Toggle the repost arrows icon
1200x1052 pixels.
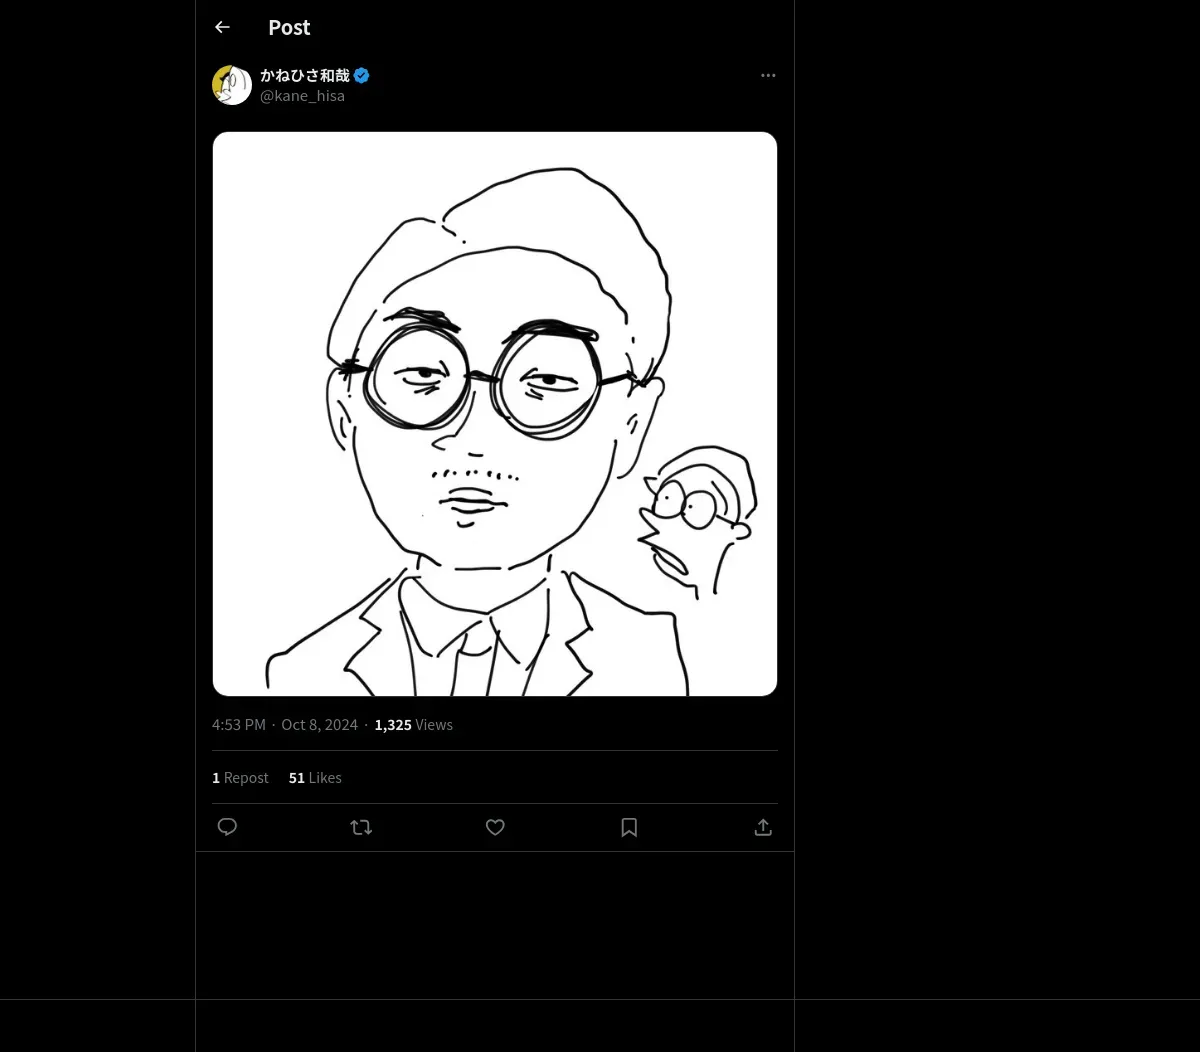click(361, 827)
